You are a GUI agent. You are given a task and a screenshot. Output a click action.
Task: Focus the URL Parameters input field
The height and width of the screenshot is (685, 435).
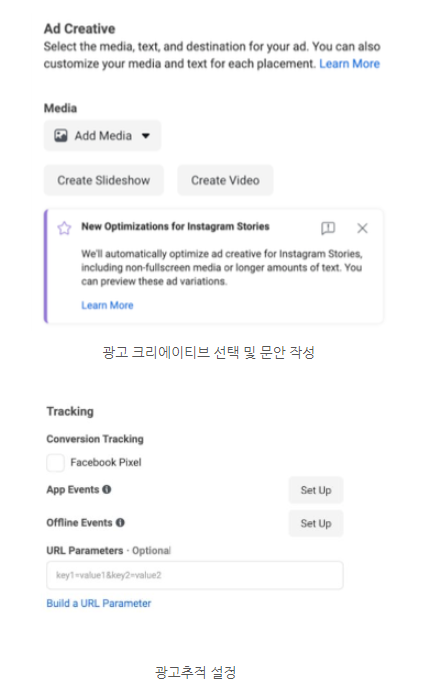[x=195, y=575]
